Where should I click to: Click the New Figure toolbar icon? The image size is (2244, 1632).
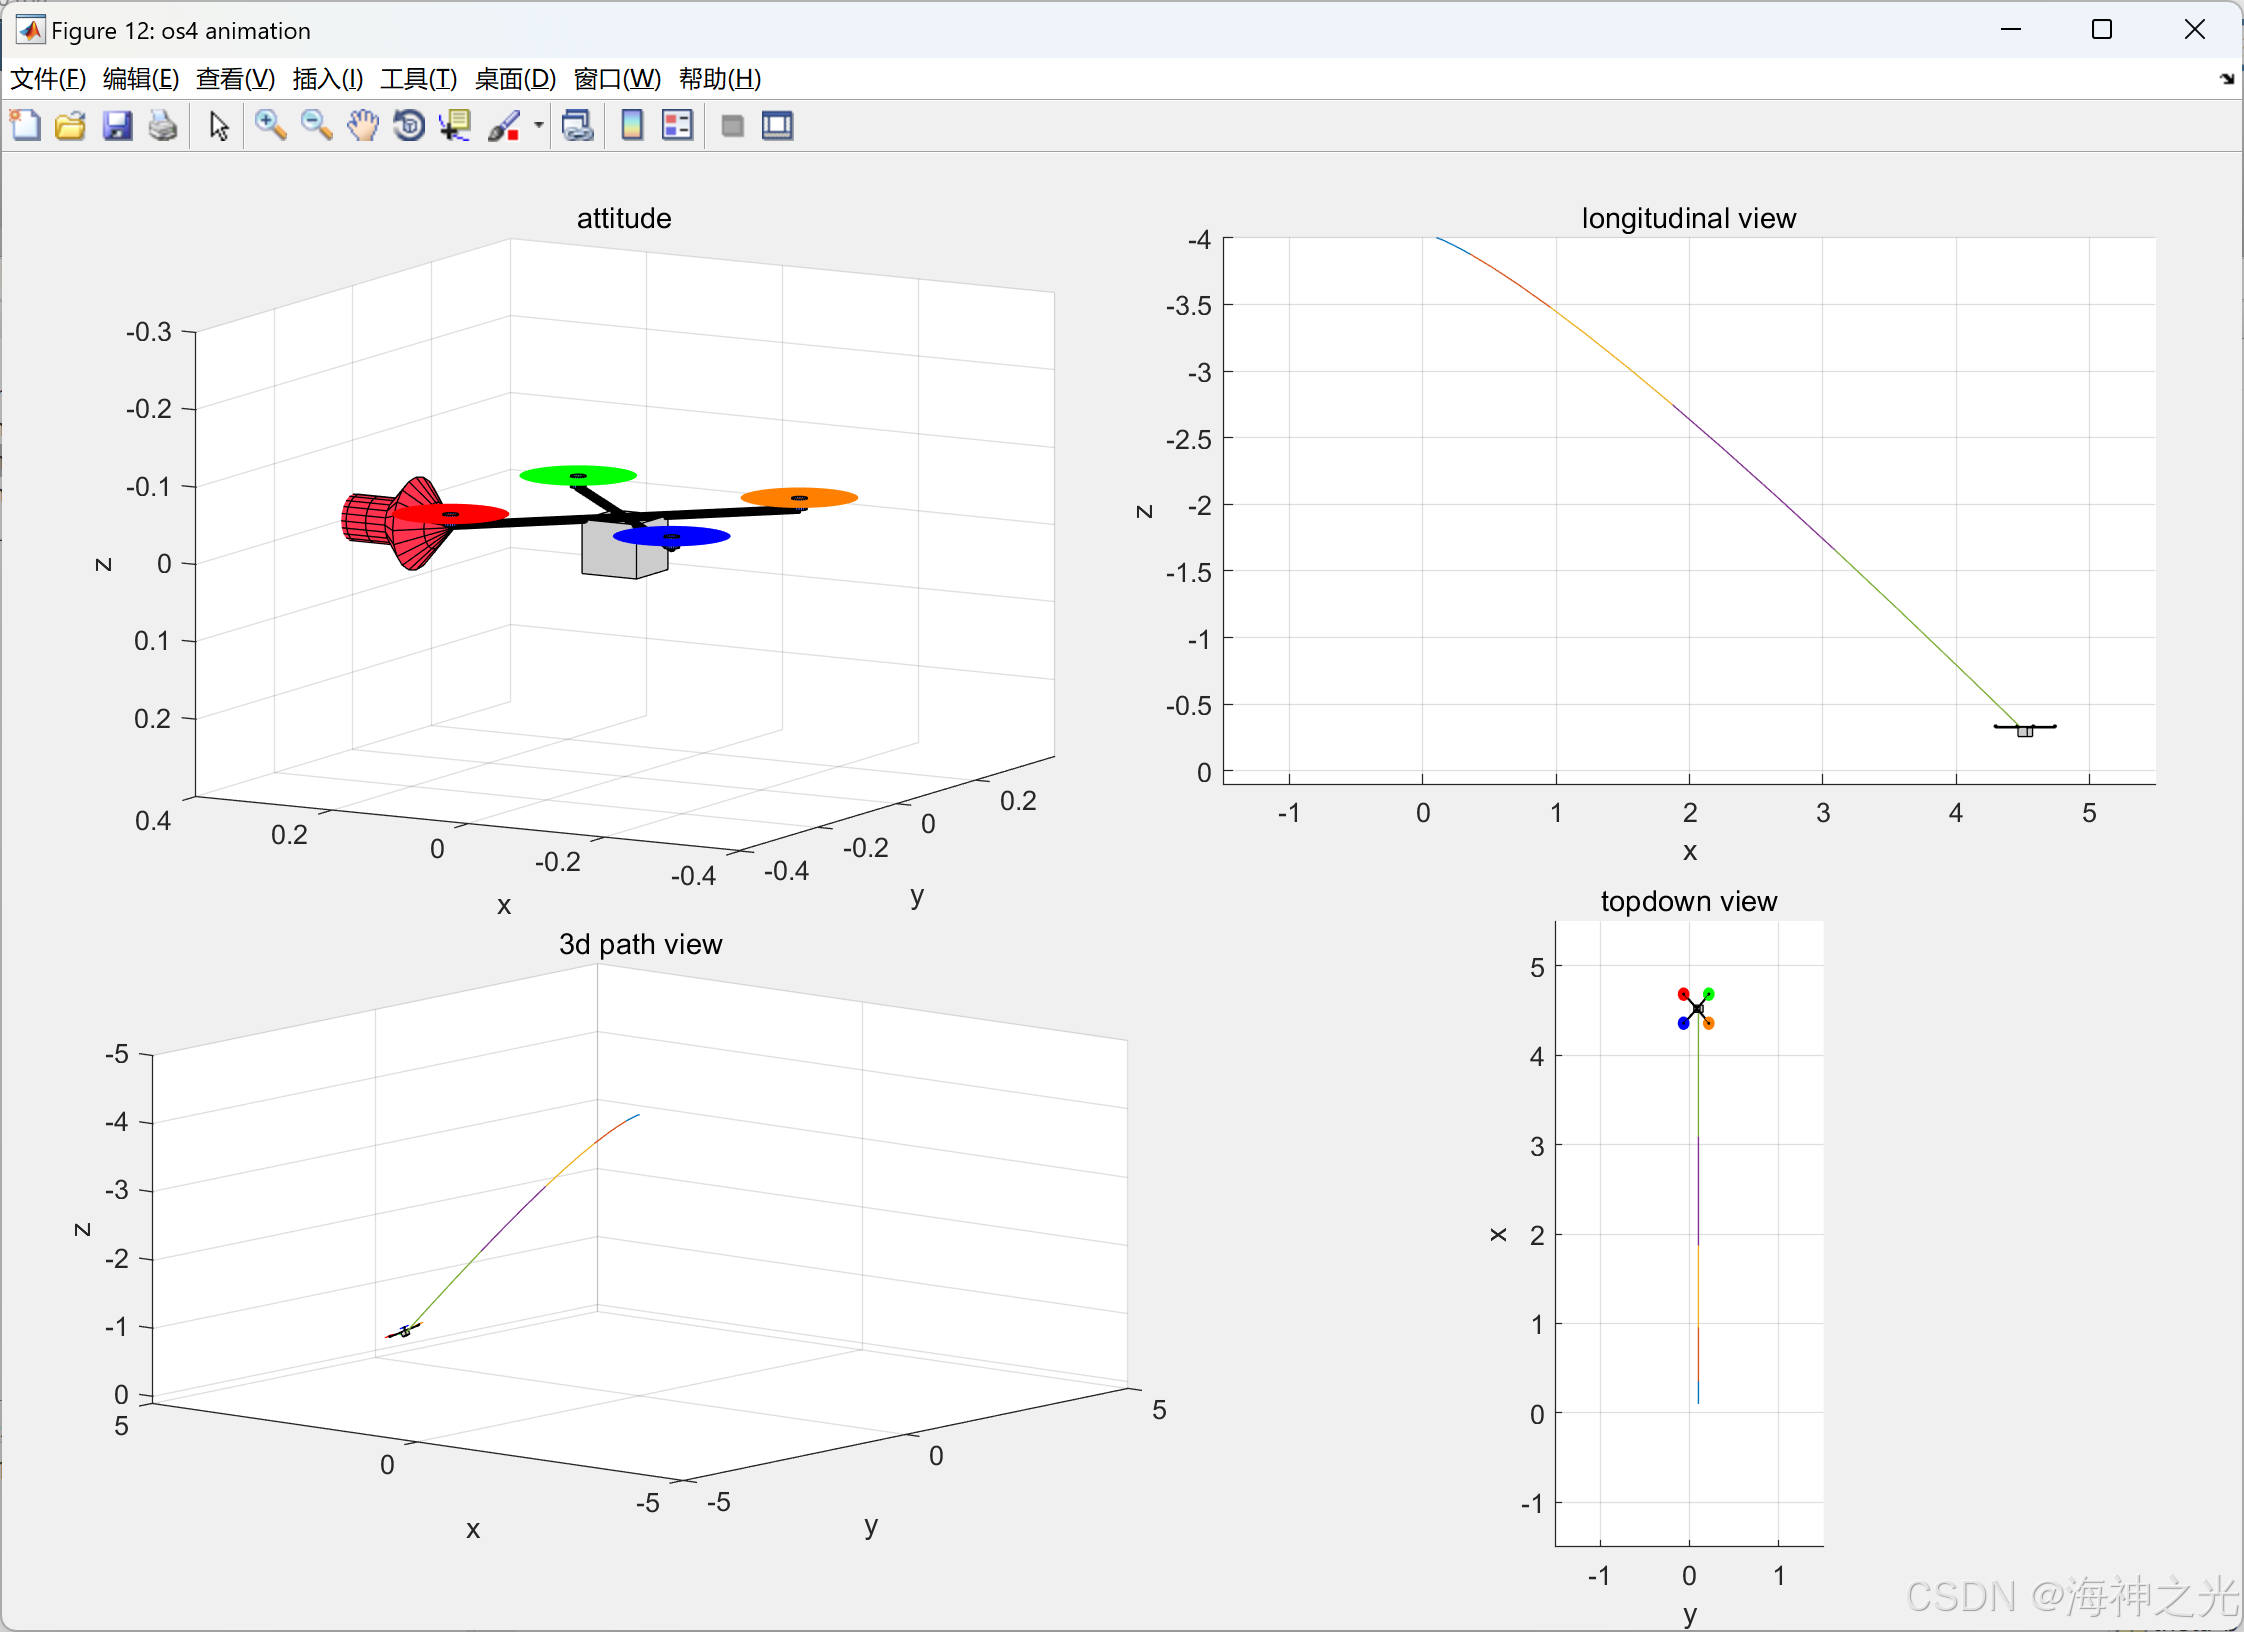[x=25, y=126]
